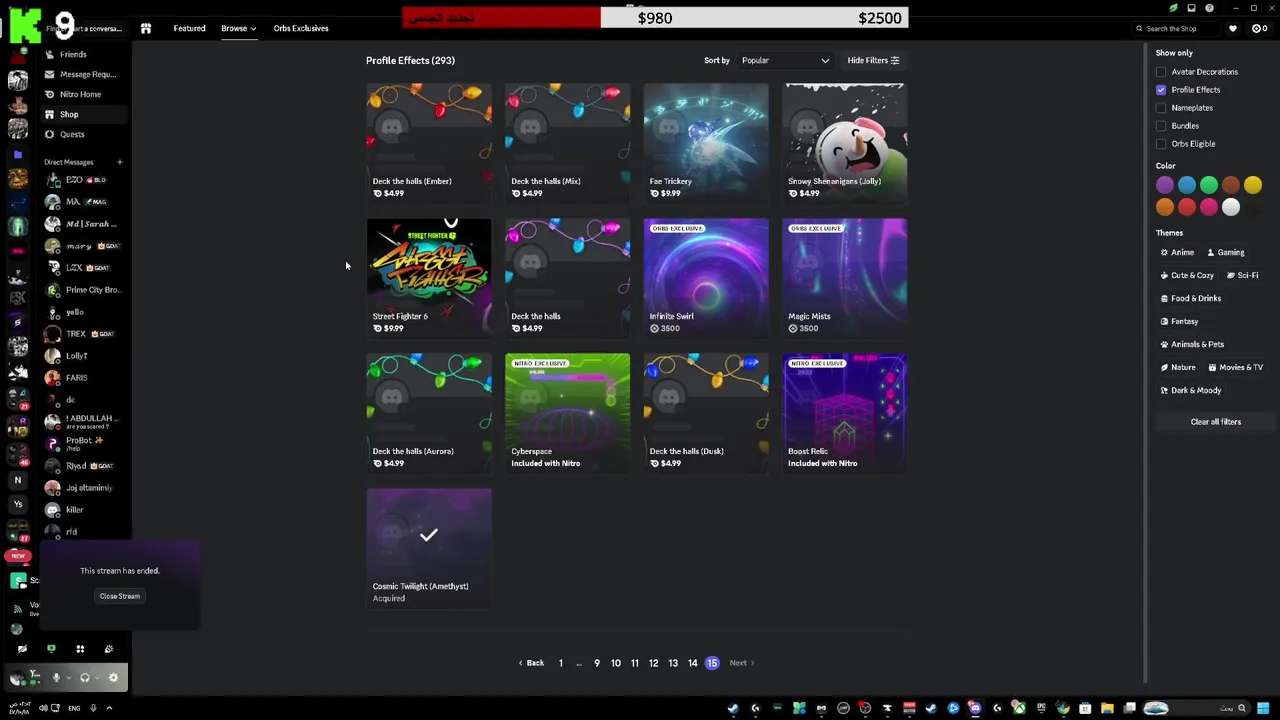This screenshot has height=720, width=1280.
Task: Select the Gaming theme filter
Action: pos(1225,253)
